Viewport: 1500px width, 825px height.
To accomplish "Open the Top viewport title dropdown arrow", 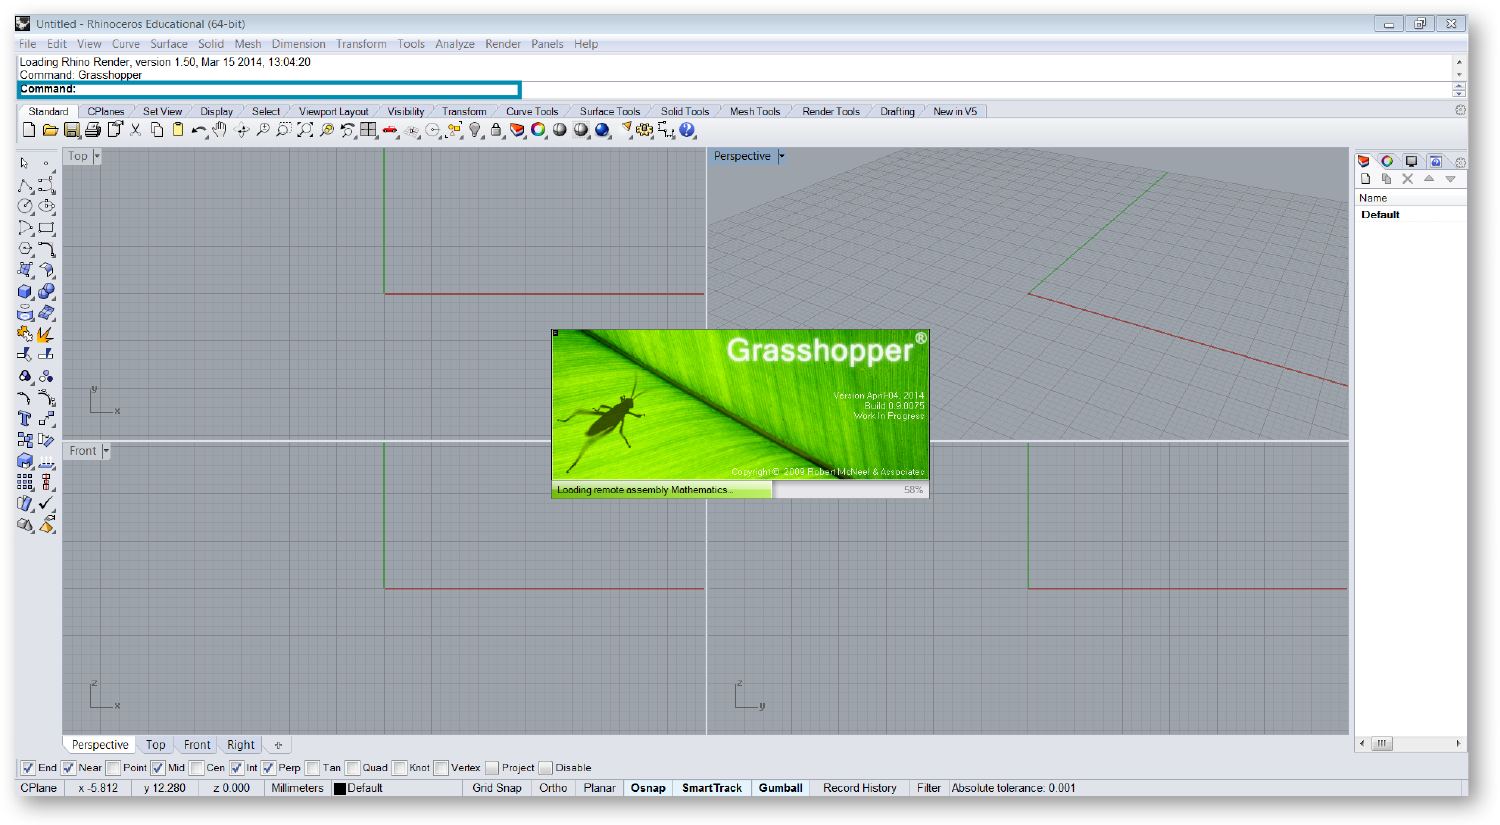I will point(97,156).
